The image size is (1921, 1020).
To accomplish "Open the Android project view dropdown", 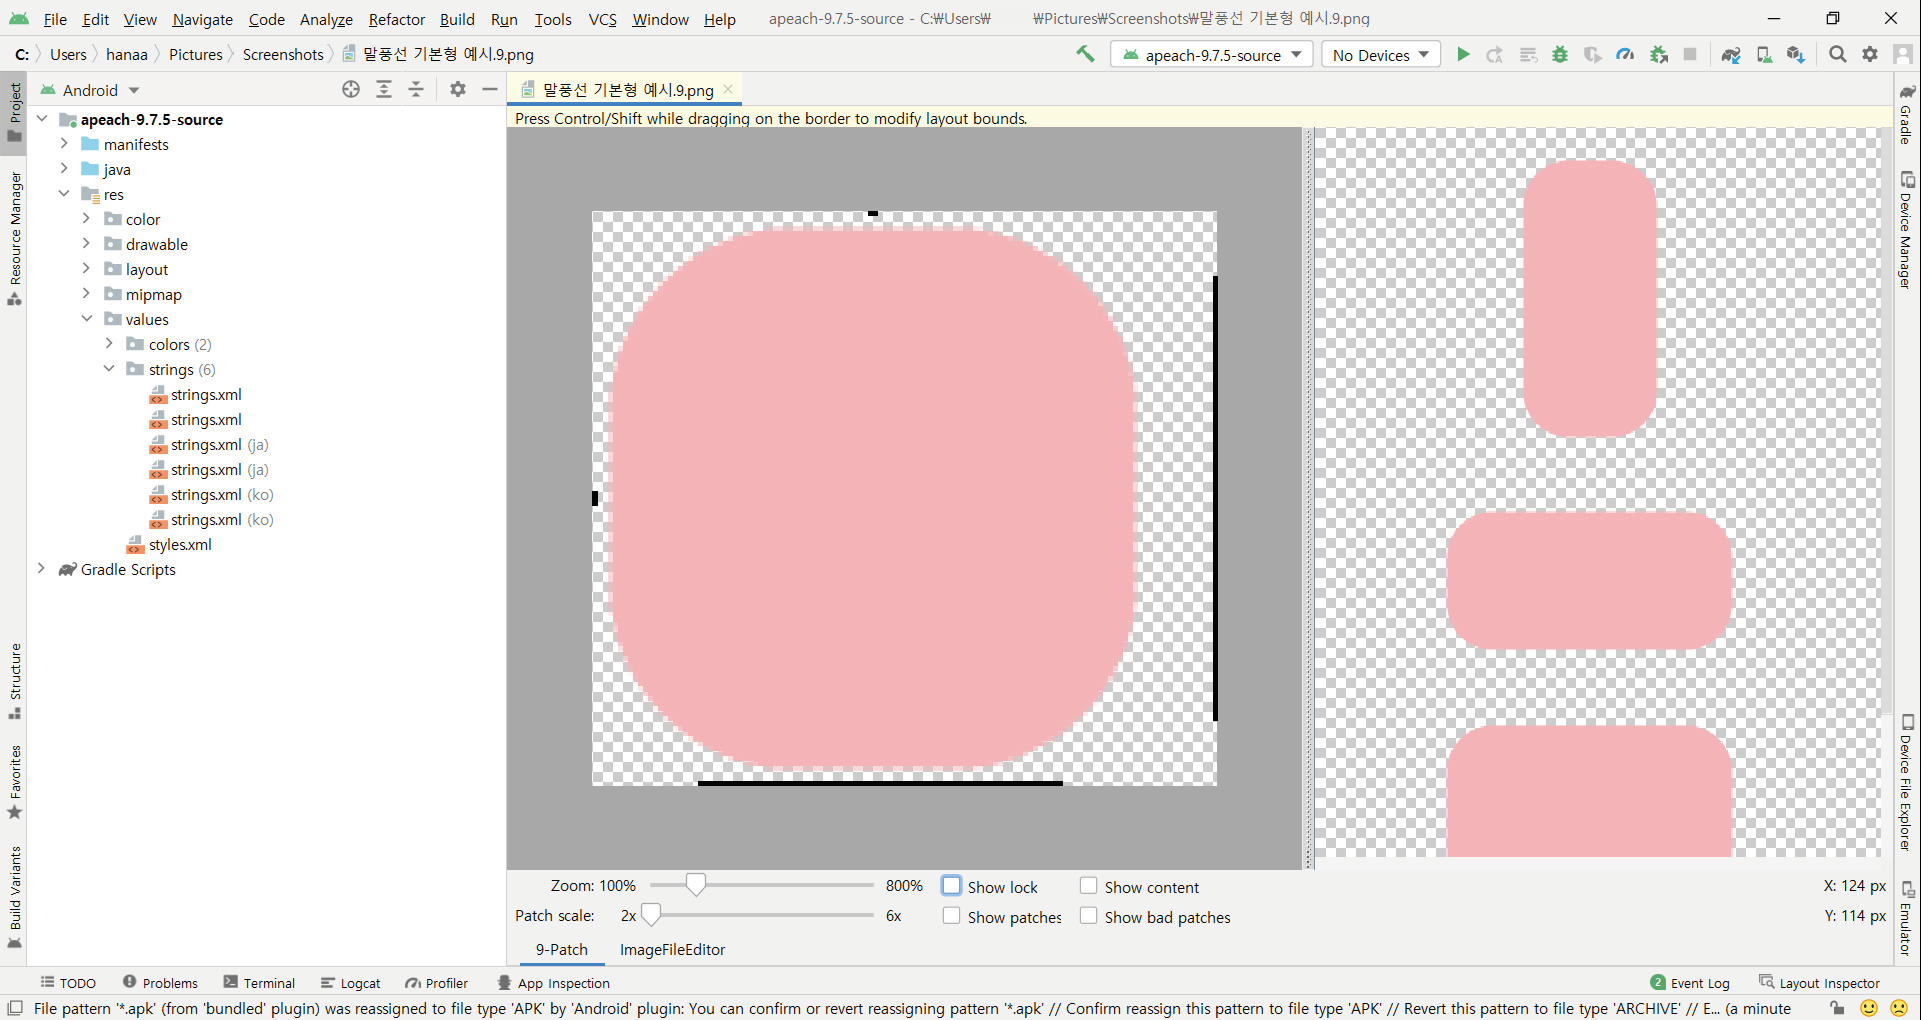I will click(x=90, y=90).
